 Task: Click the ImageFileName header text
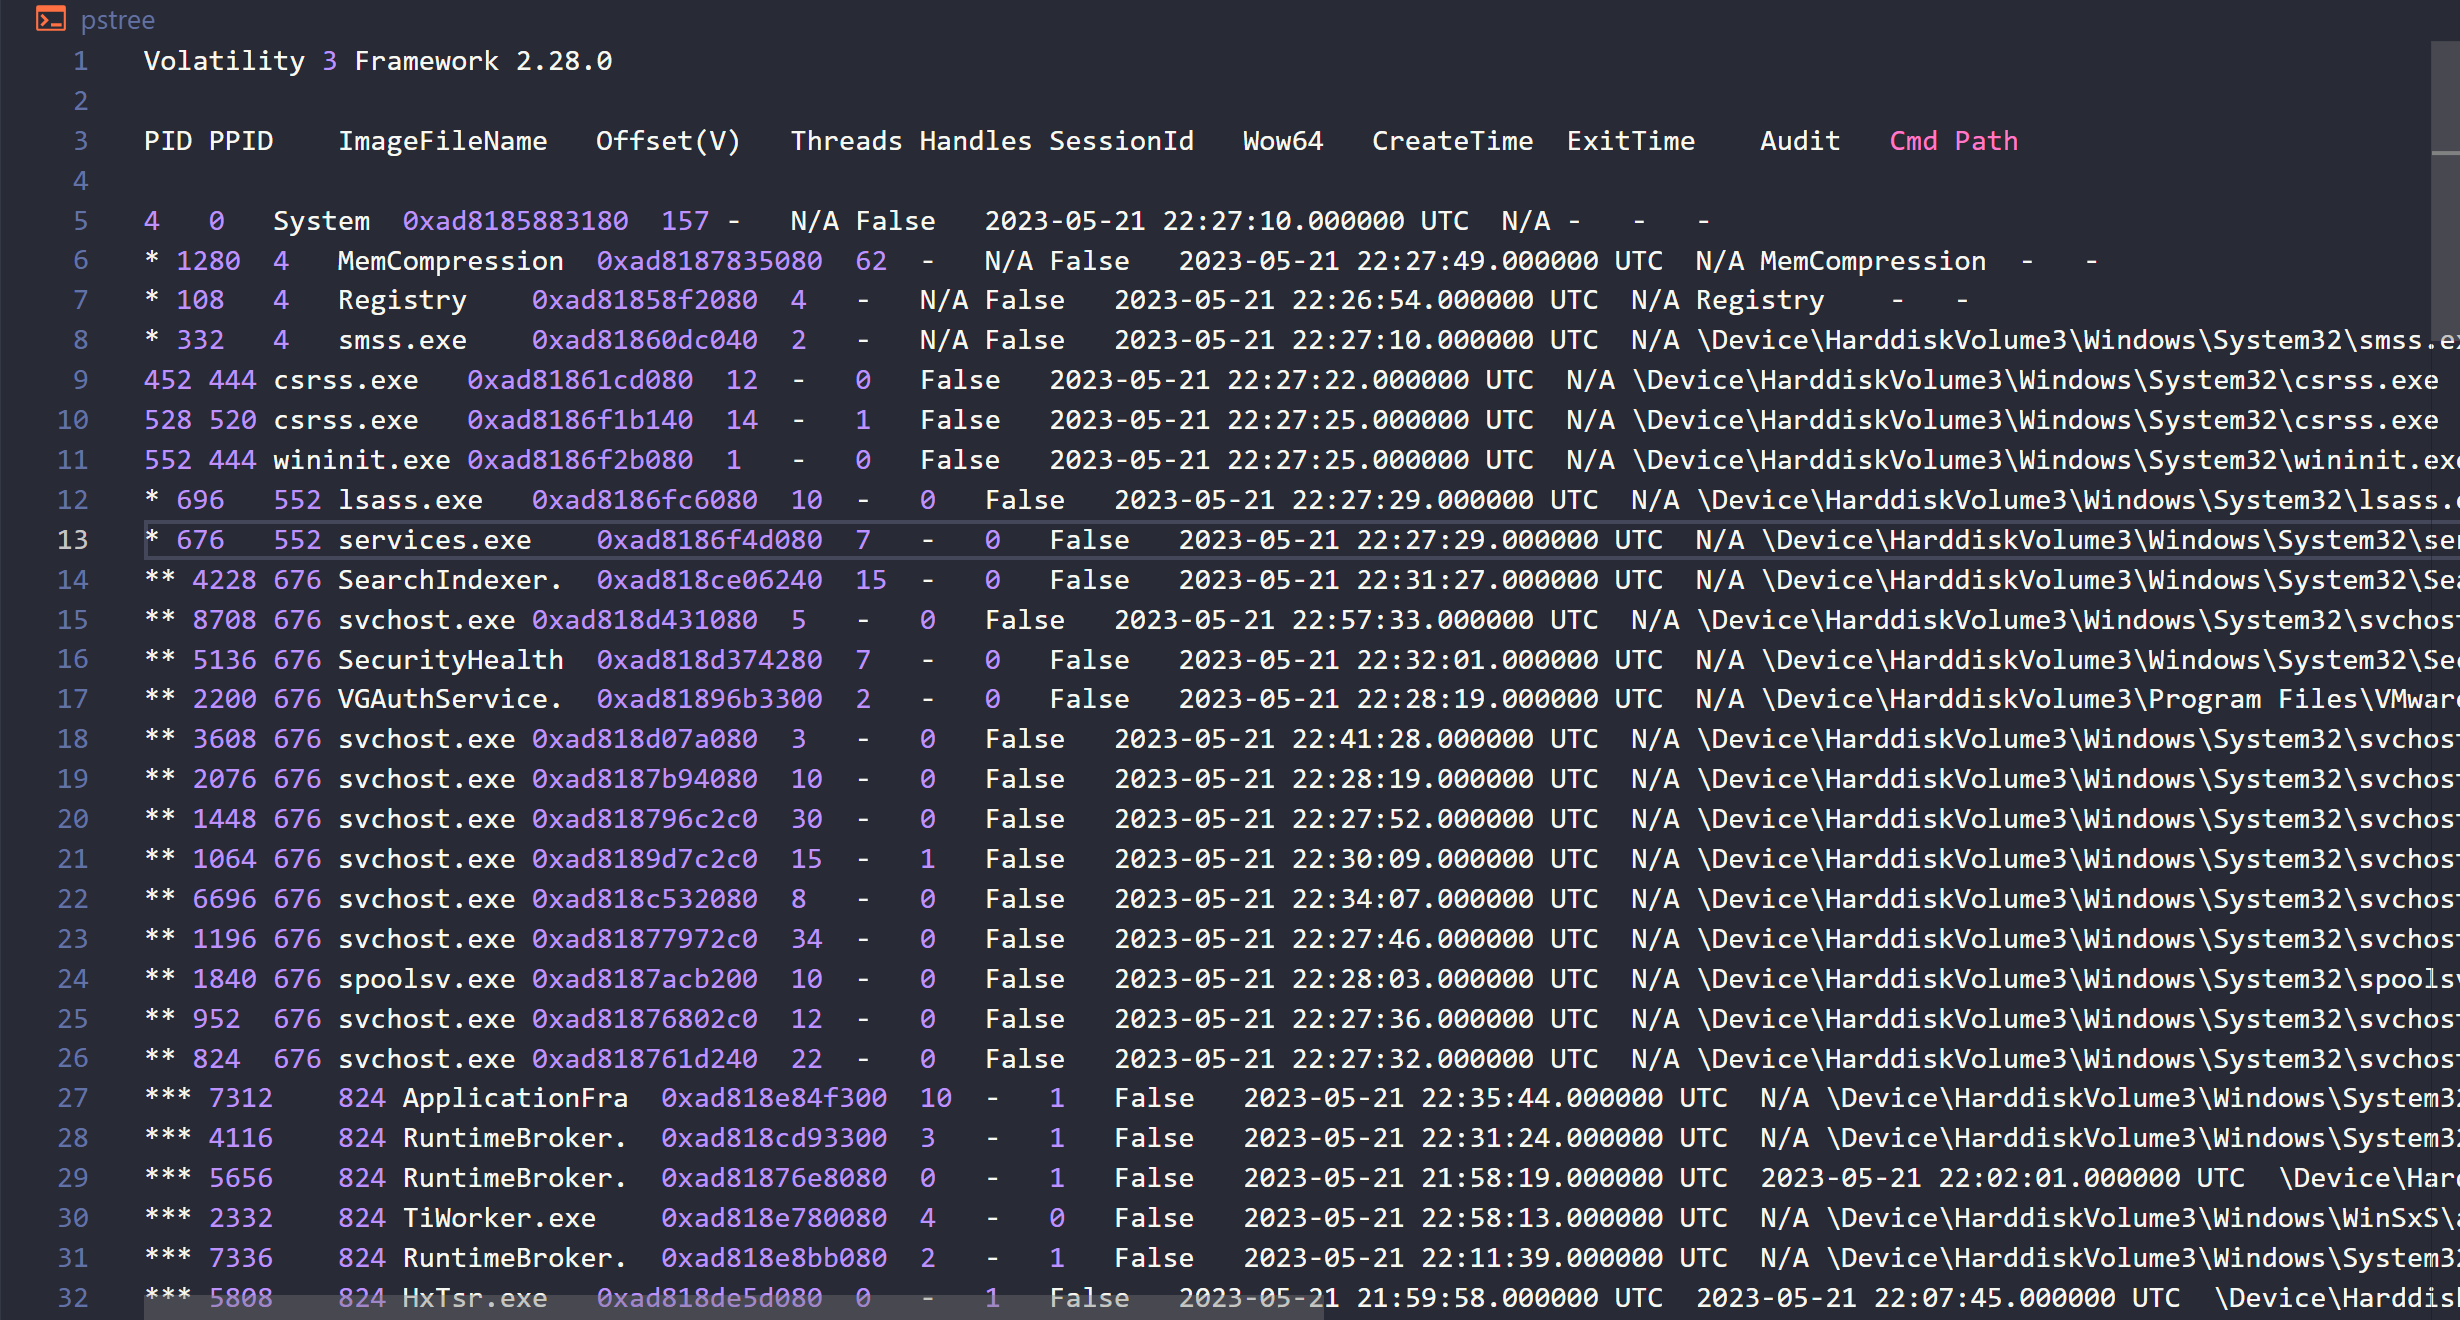(x=443, y=141)
